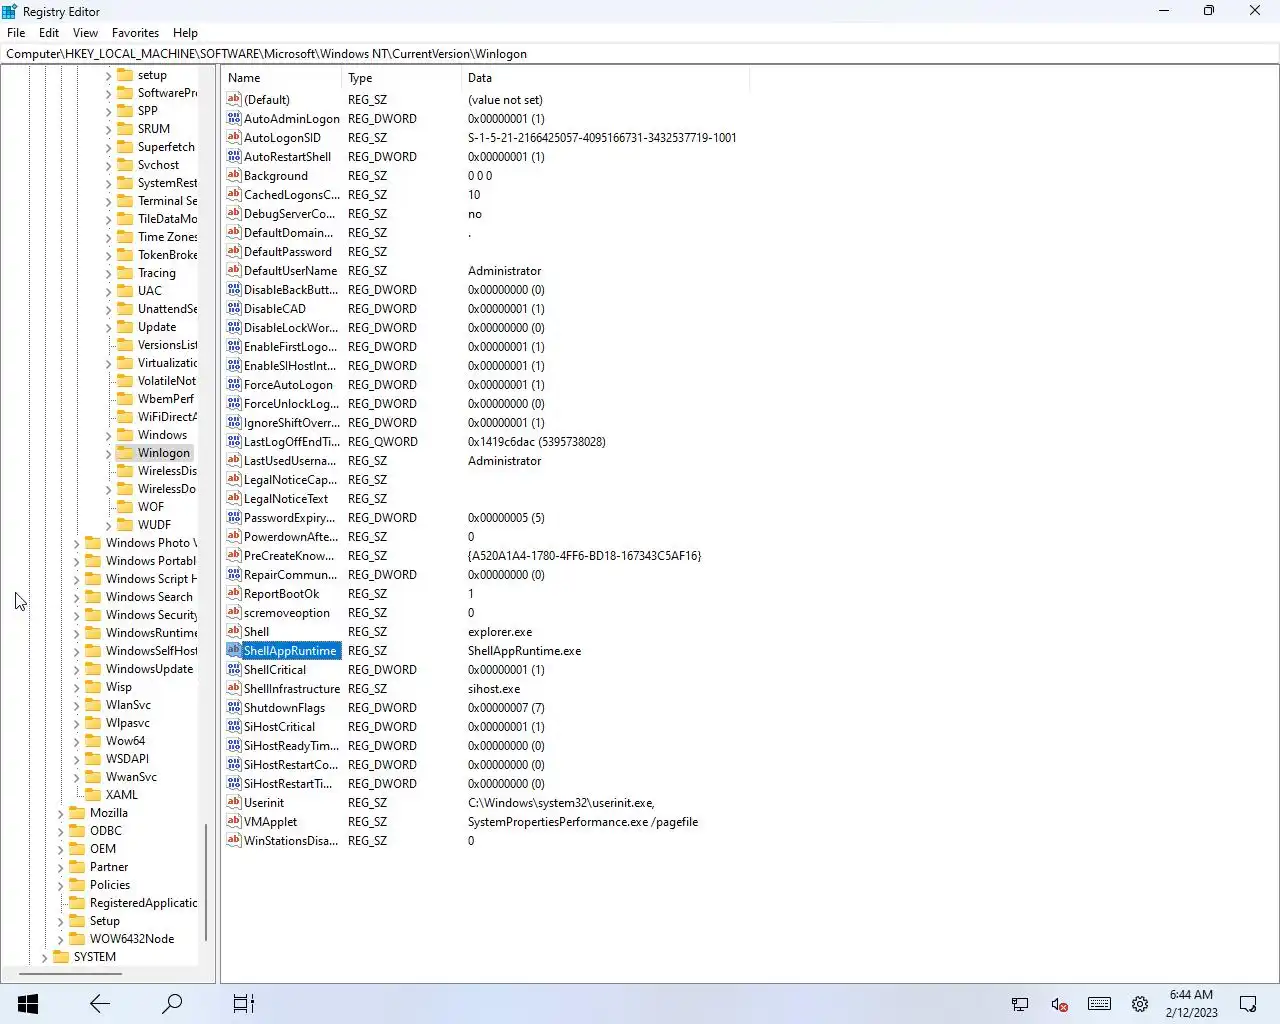This screenshot has height=1024, width=1280.
Task: Open Task View from the taskbar
Action: (x=244, y=1004)
